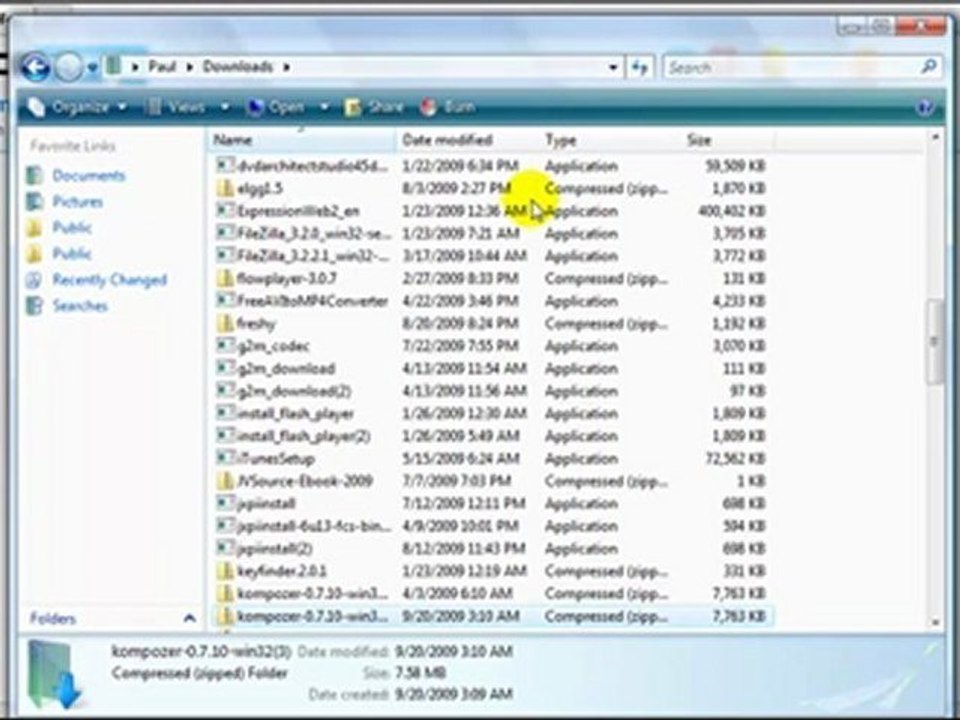Open Searches in Favorite Links
The height and width of the screenshot is (720, 960).
pos(80,306)
